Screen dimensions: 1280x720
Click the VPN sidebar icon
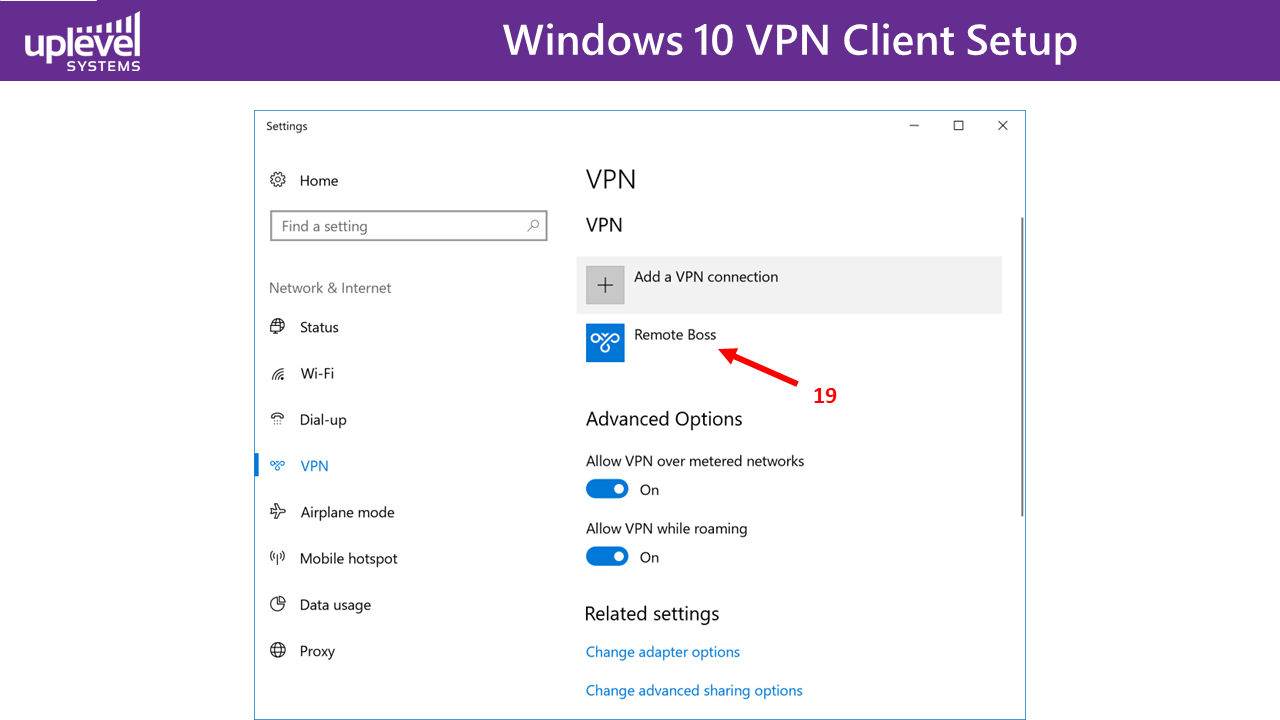click(x=278, y=466)
